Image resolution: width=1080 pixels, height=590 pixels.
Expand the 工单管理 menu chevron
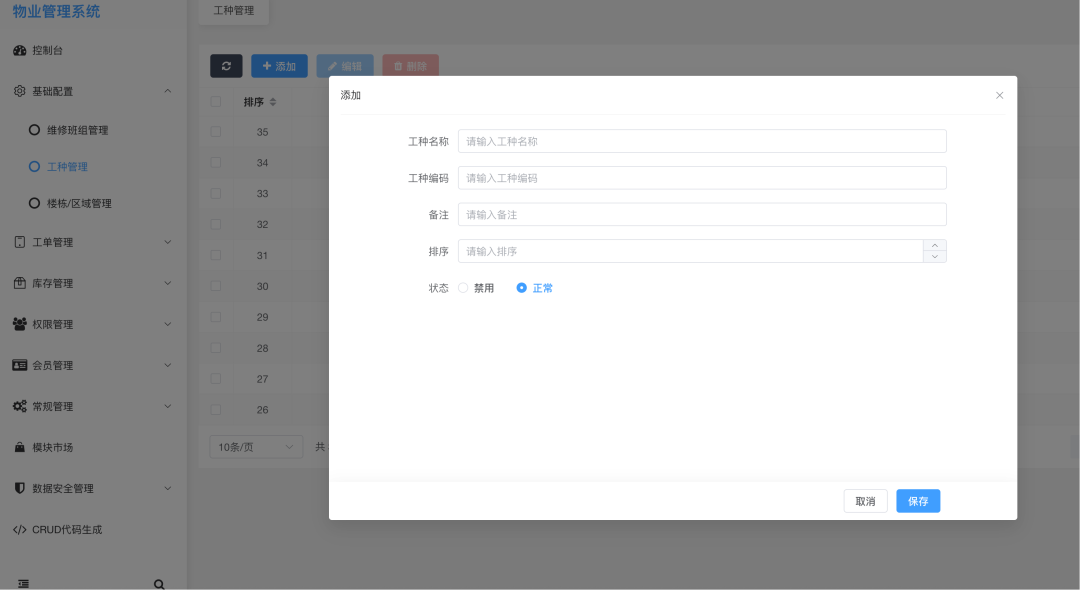click(167, 242)
